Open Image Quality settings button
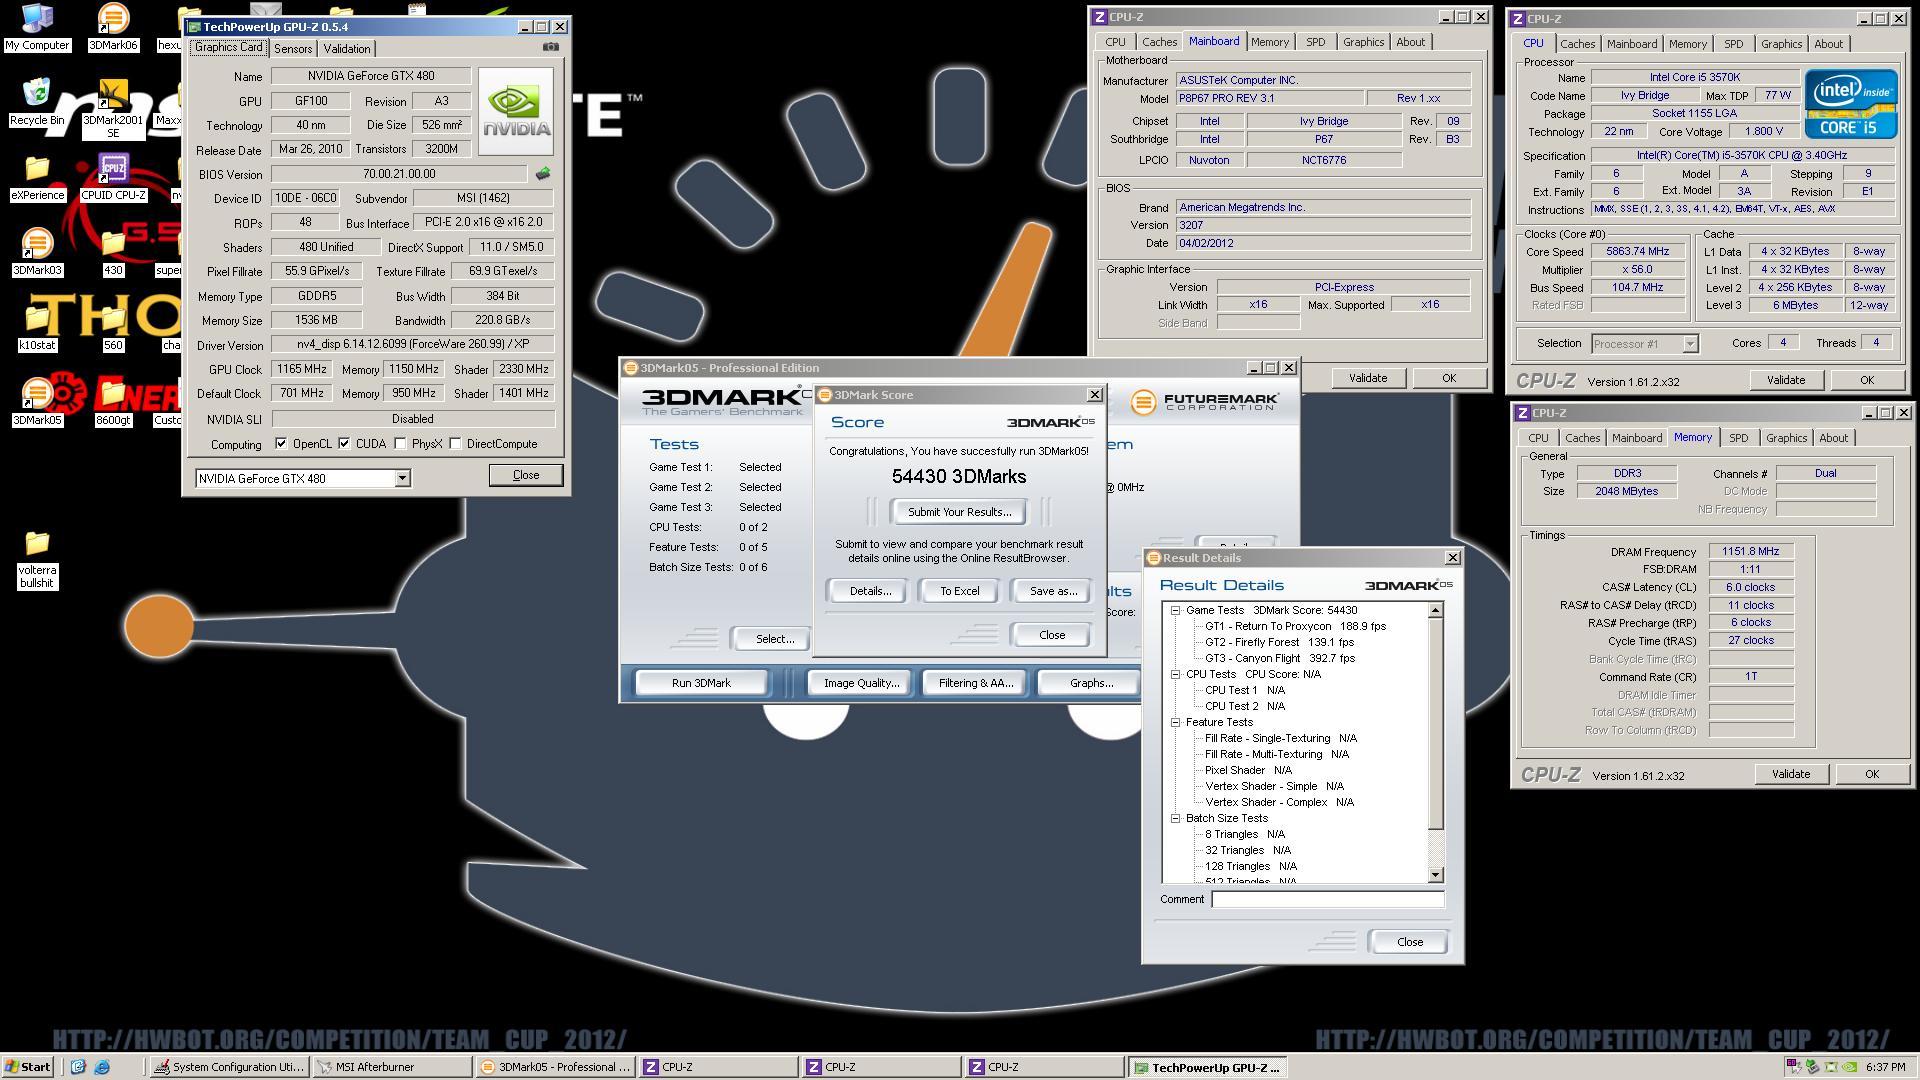 (x=861, y=683)
